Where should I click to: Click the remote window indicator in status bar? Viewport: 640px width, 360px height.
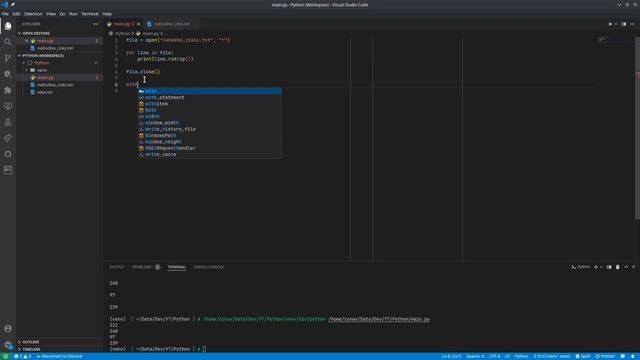5,356
